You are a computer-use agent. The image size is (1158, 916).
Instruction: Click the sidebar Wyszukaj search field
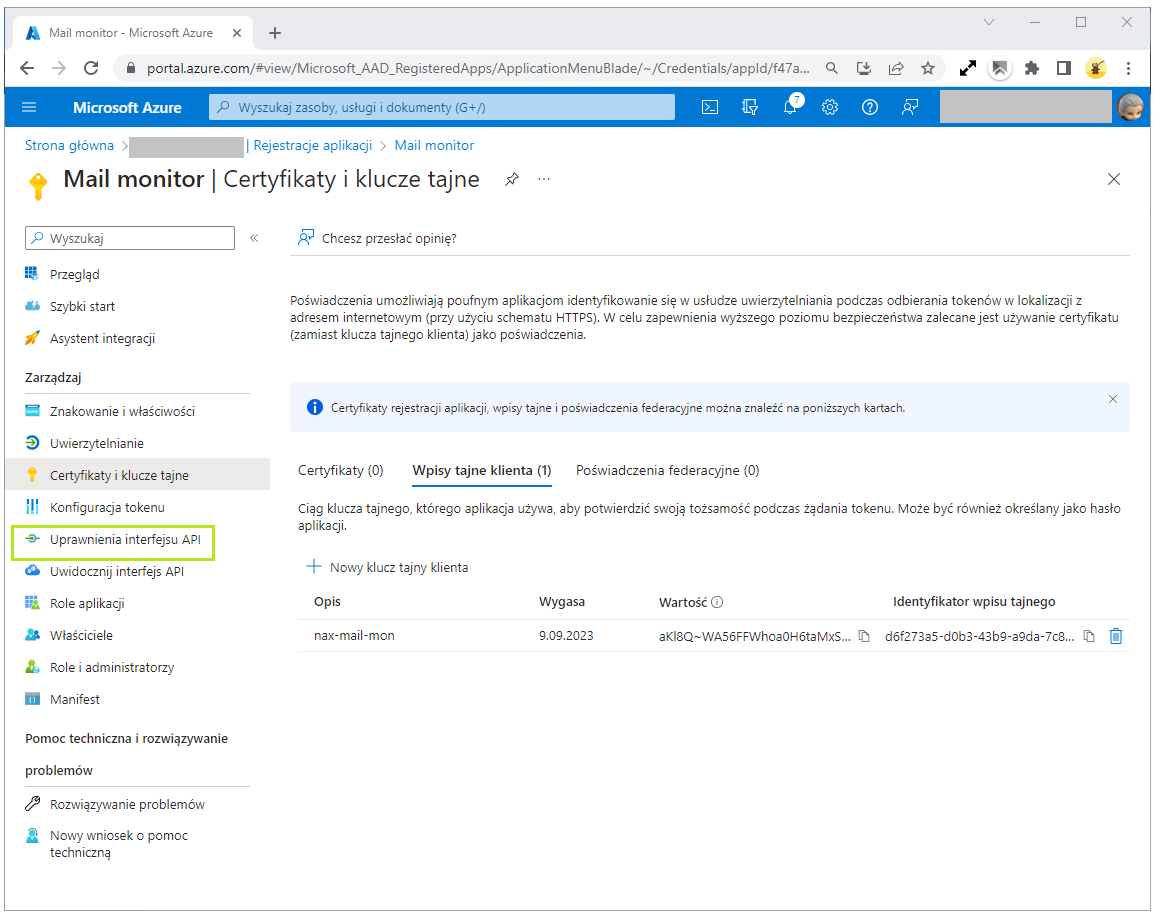(x=130, y=238)
